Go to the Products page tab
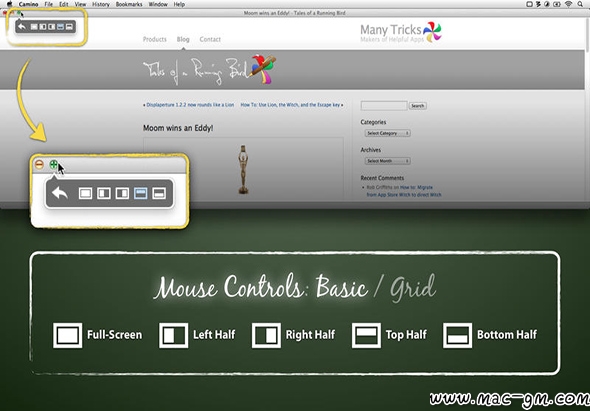This screenshot has height=411, width=590. (155, 39)
